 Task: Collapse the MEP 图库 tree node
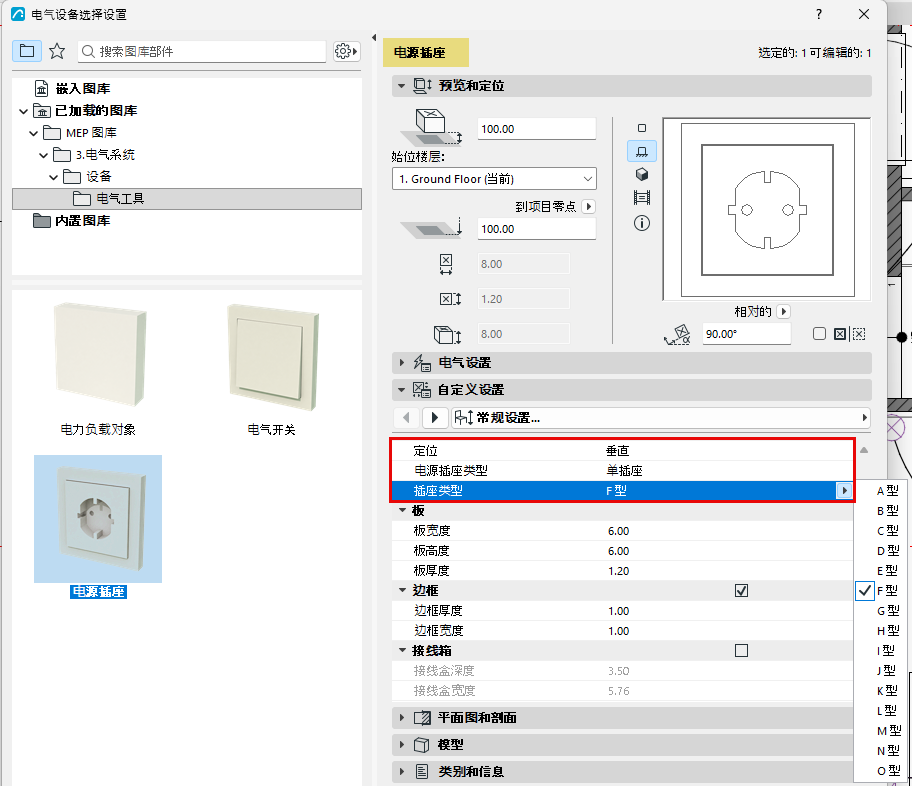click(x=33, y=133)
